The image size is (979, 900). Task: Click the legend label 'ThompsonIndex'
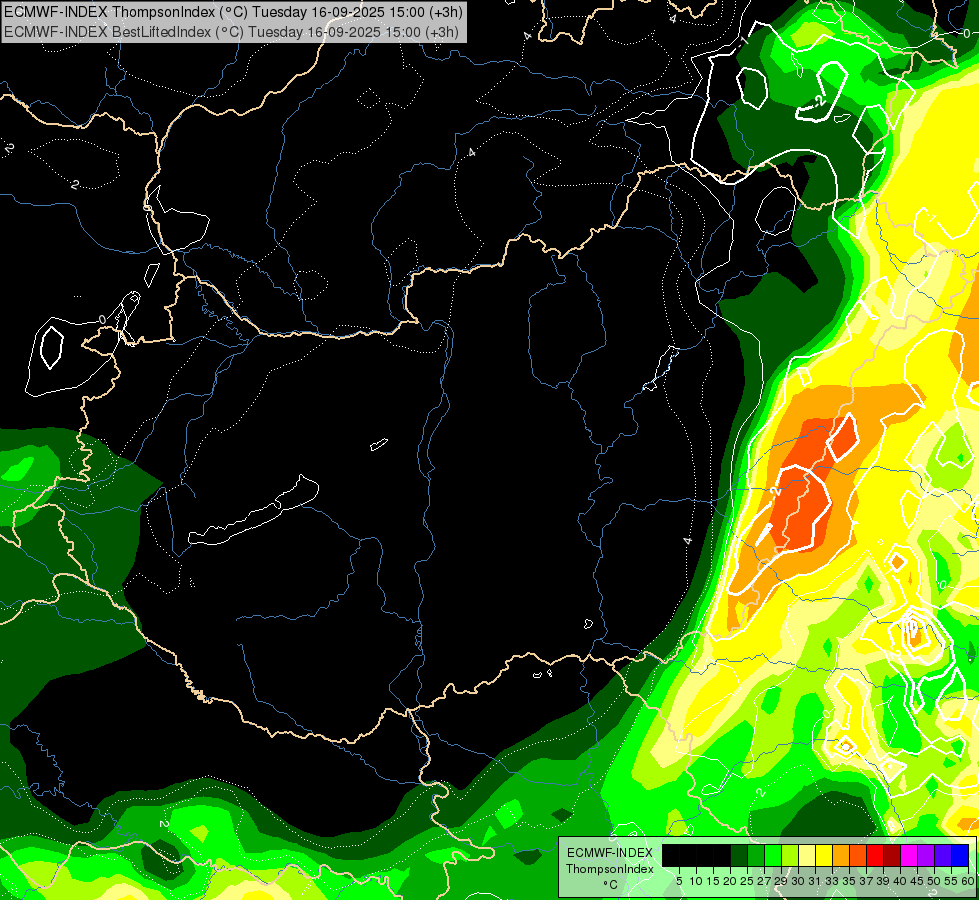pos(609,869)
